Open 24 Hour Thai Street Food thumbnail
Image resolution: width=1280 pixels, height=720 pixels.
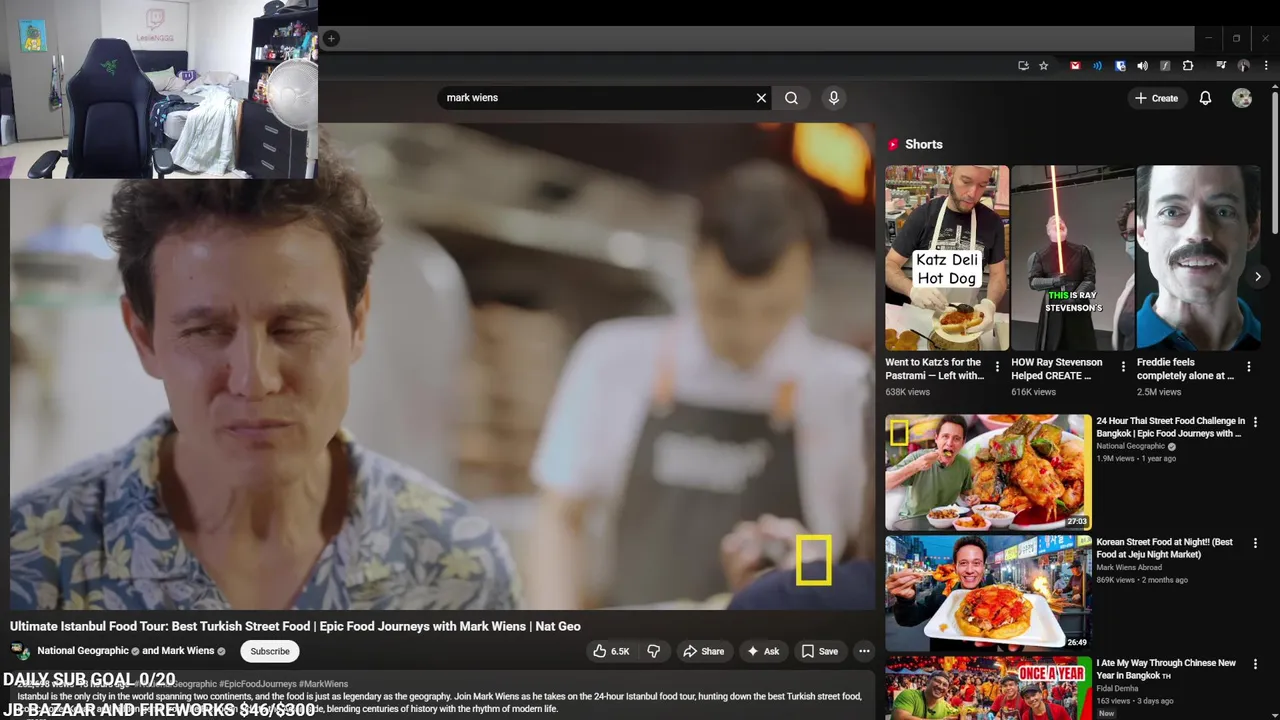pos(988,472)
